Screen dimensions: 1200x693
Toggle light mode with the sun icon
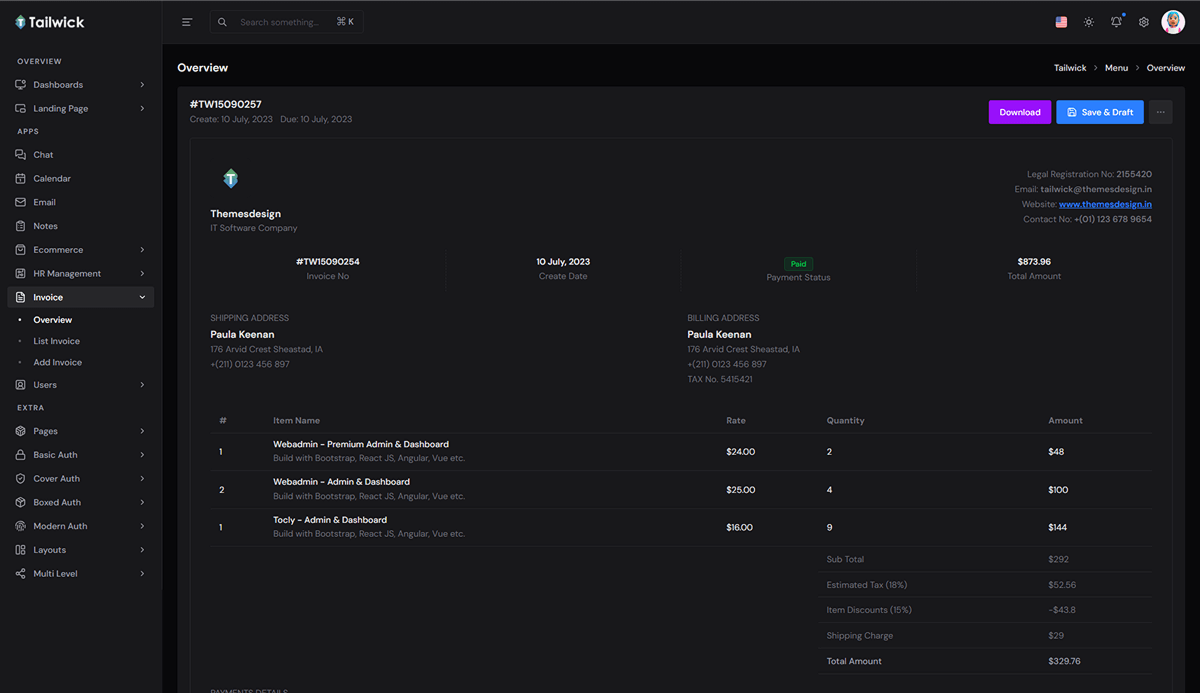pos(1089,22)
